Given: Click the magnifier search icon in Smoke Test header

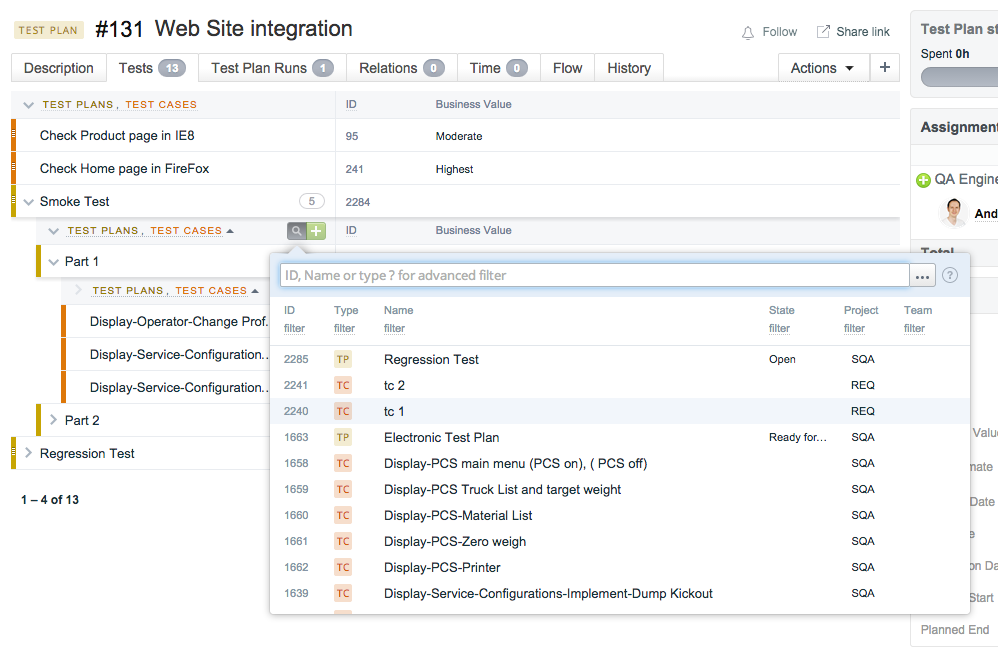Looking at the screenshot, I should [297, 231].
